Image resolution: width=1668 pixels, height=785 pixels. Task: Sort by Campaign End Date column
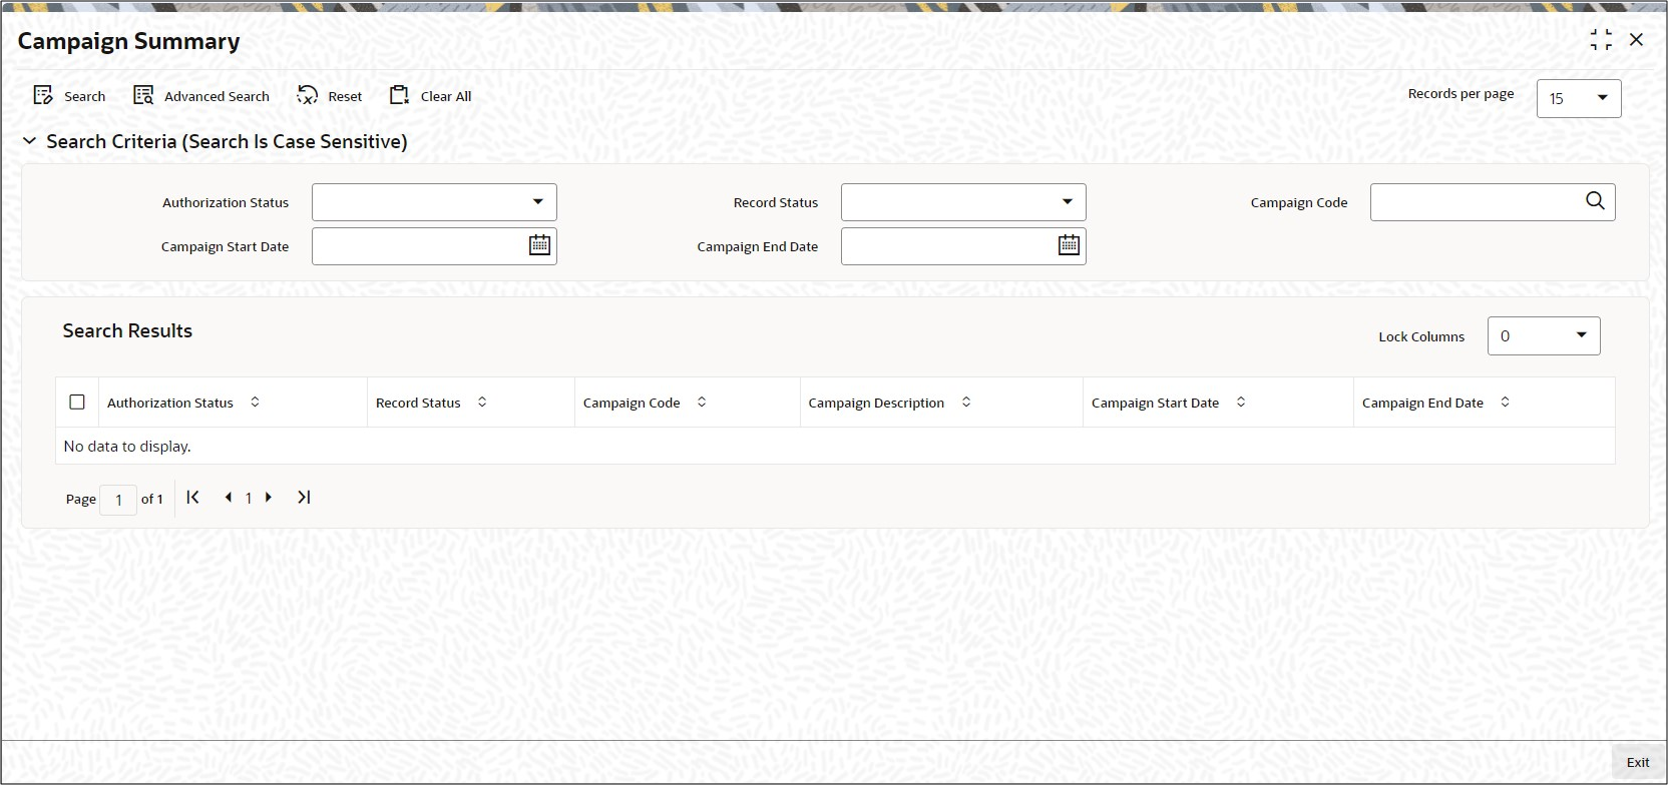tap(1505, 402)
